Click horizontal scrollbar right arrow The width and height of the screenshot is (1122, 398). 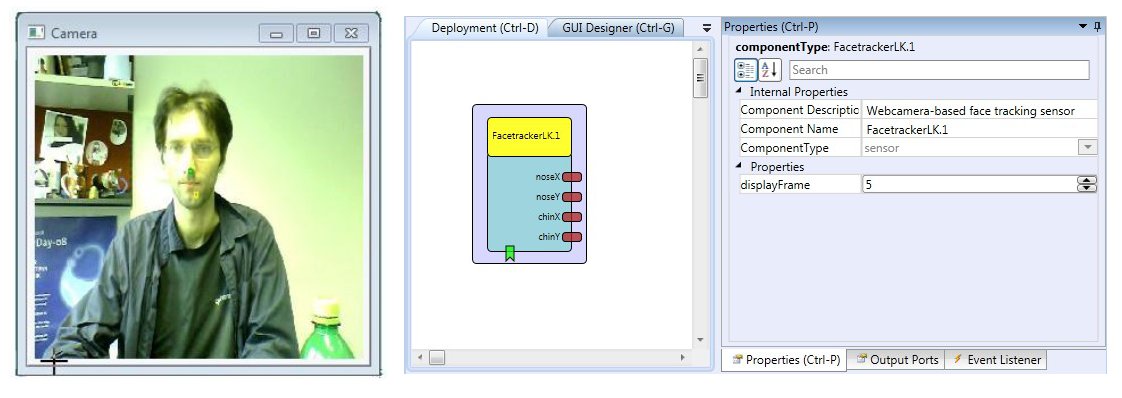(x=683, y=357)
